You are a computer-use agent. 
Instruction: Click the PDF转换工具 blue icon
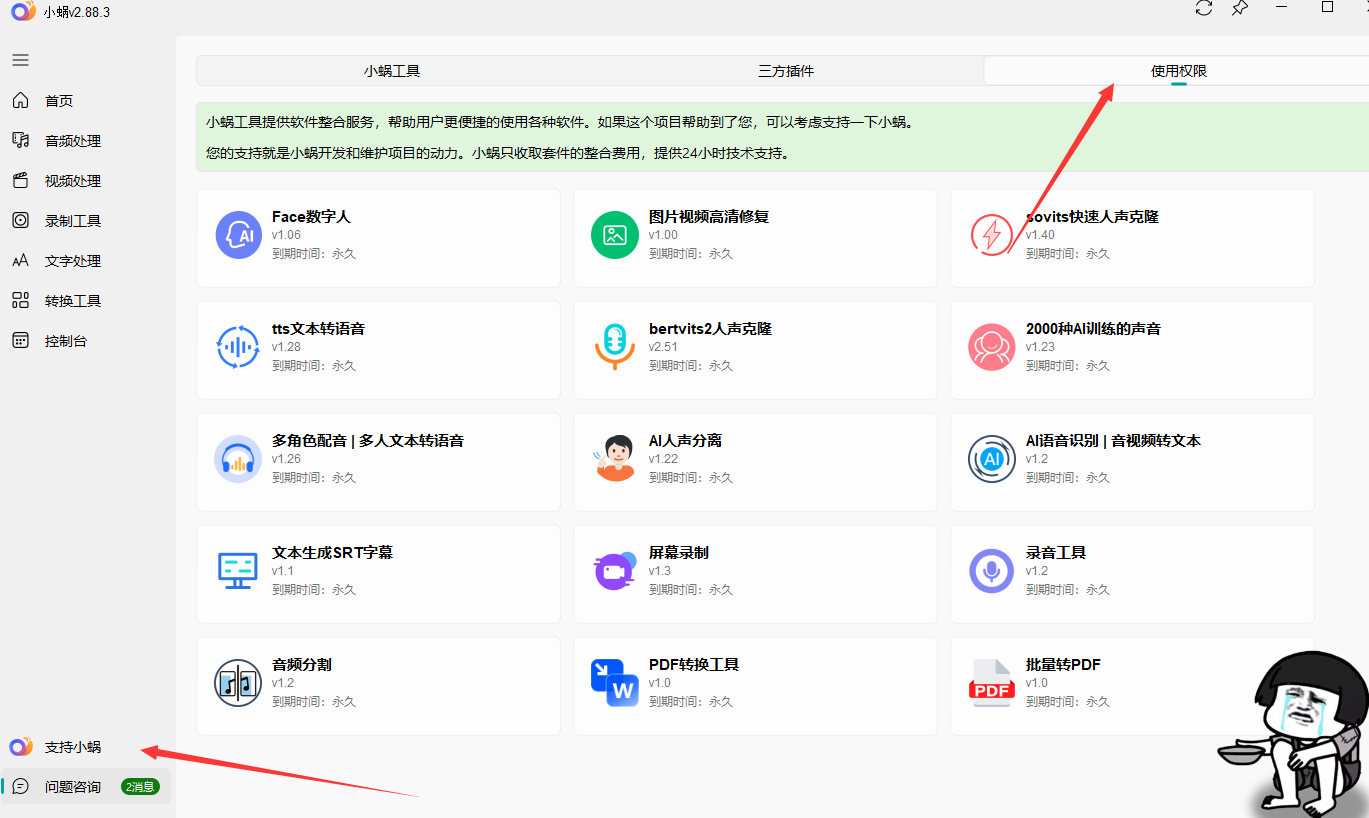coord(615,683)
